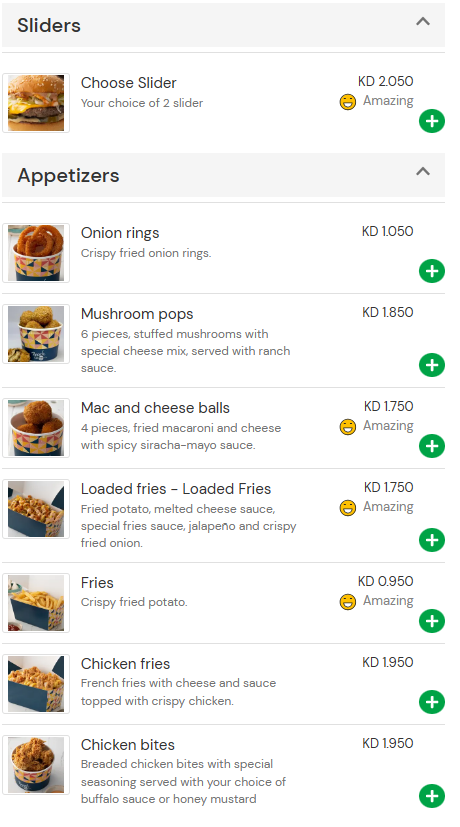Open the Chicken fries item title

[126, 663]
